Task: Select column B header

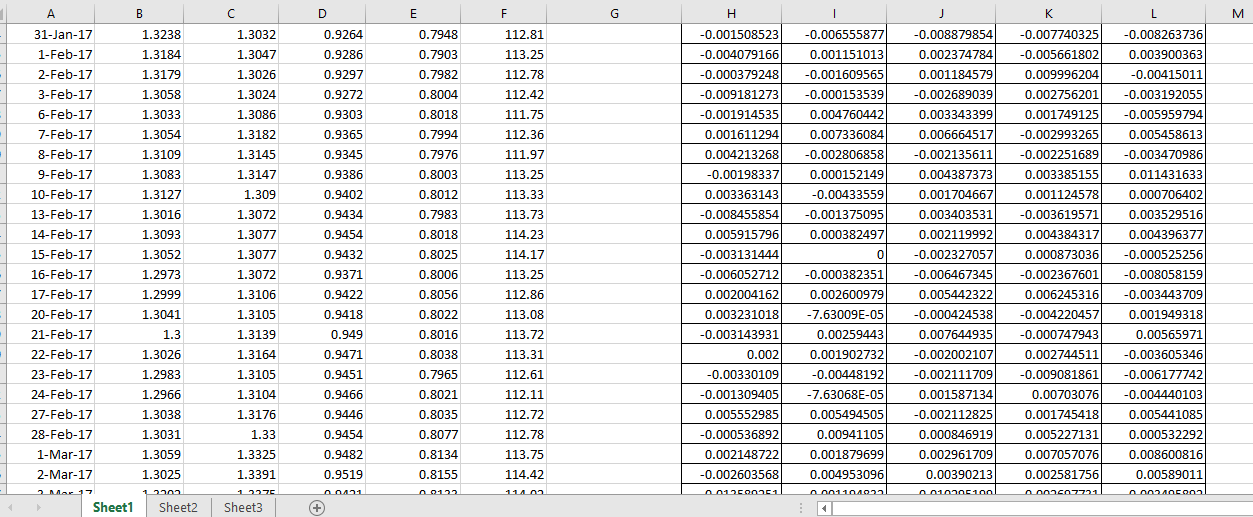Action: click(139, 12)
